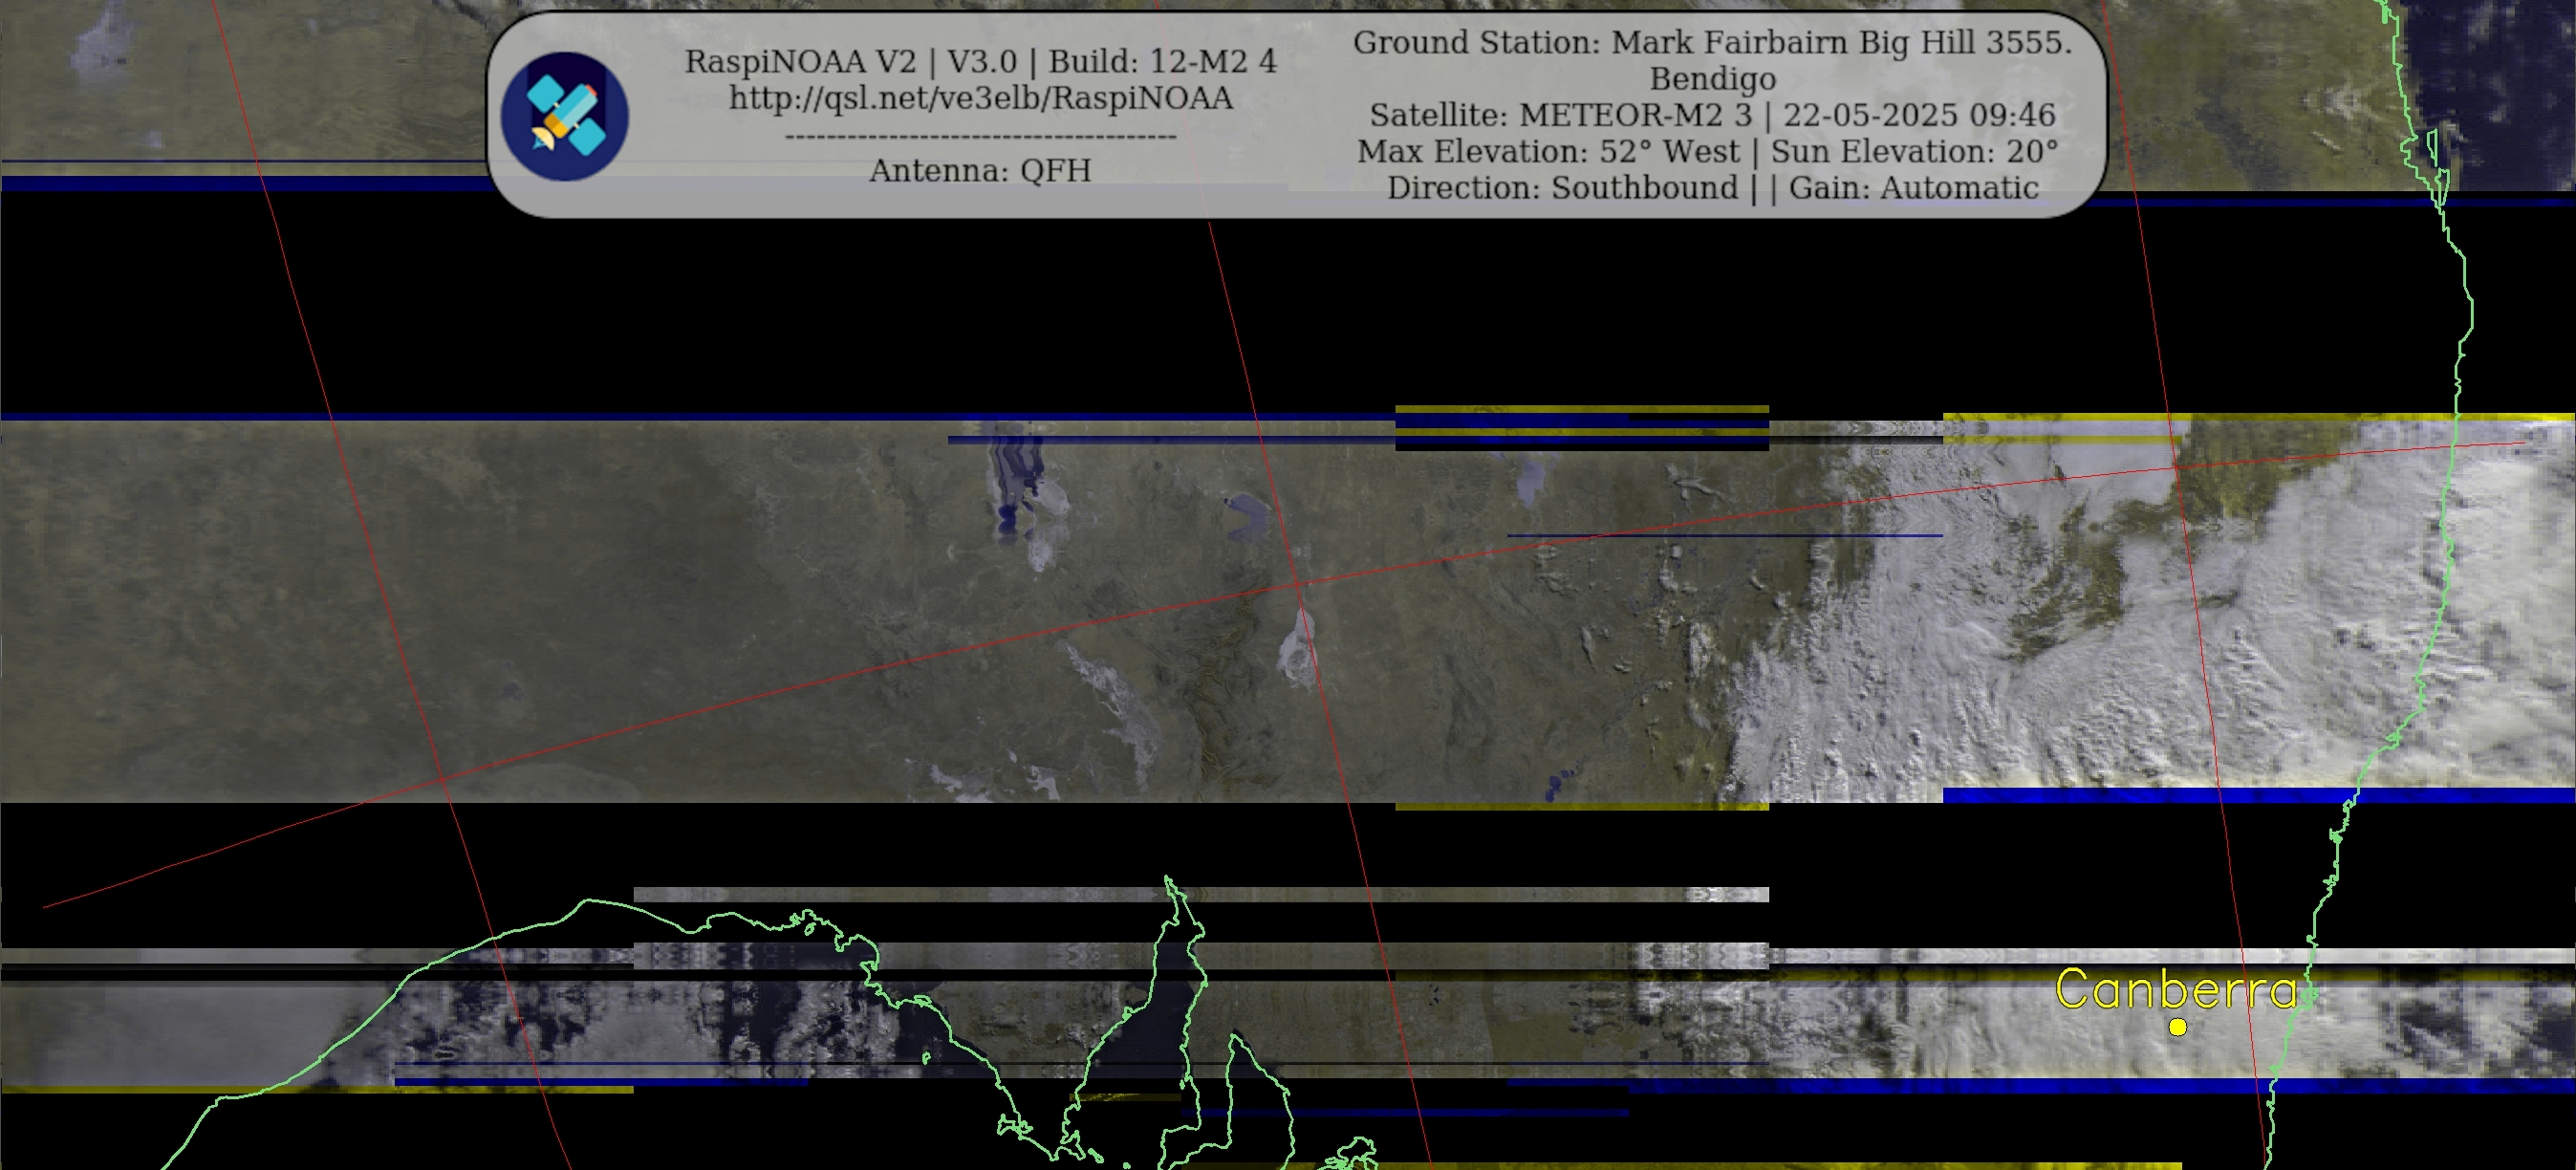This screenshot has height=1170, width=2576.
Task: Click the yellow Canberra city label
Action: click(2176, 990)
